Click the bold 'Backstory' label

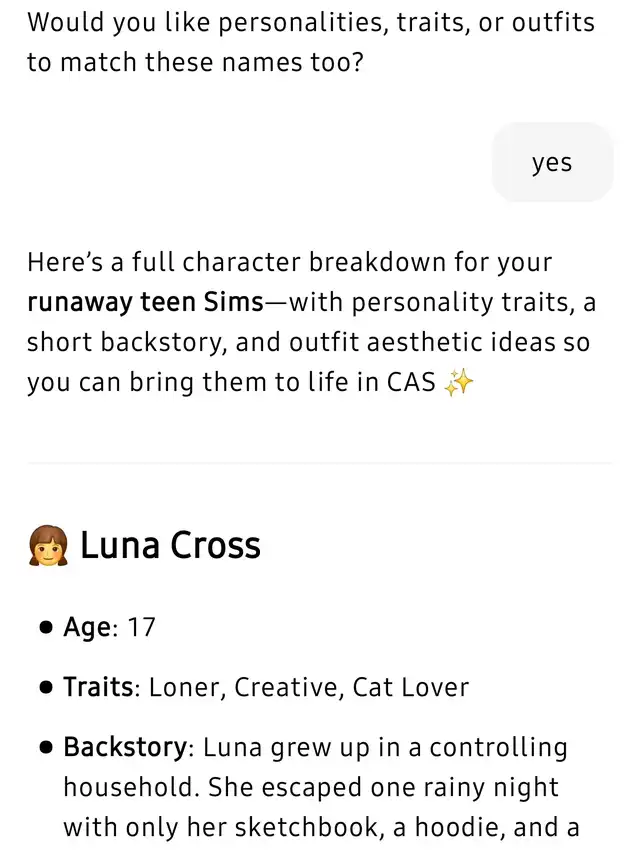[x=127, y=748]
